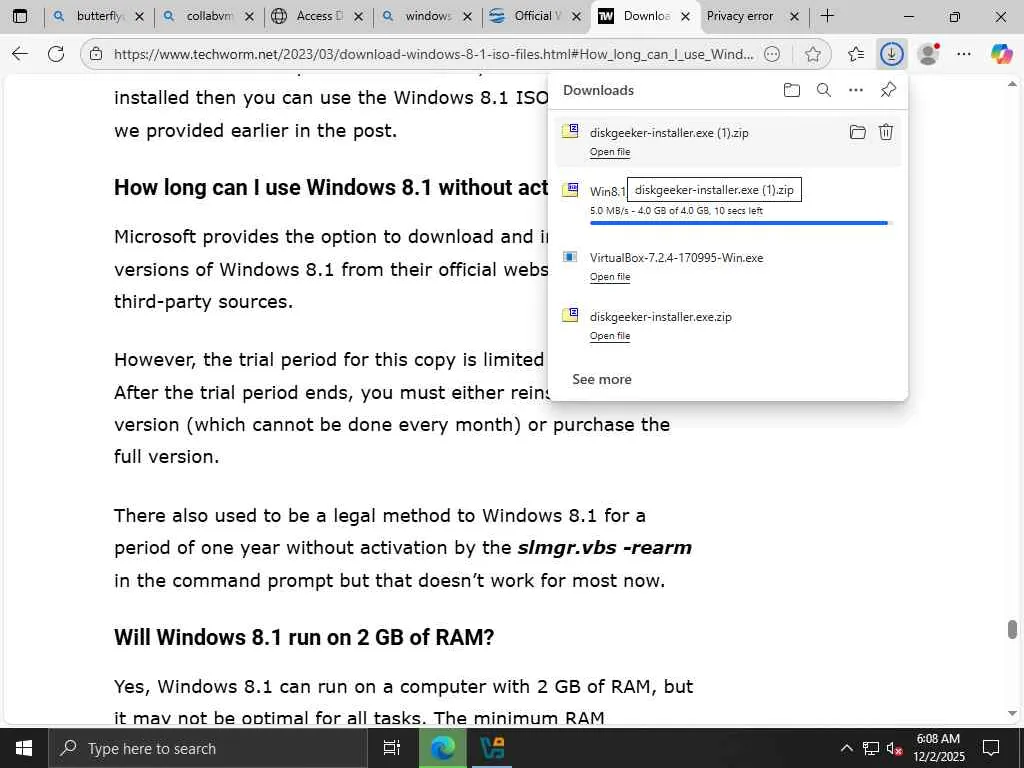
Task: Select the VirtualBox-7.2.4-170995-Win.exe filename
Action: pos(677,258)
